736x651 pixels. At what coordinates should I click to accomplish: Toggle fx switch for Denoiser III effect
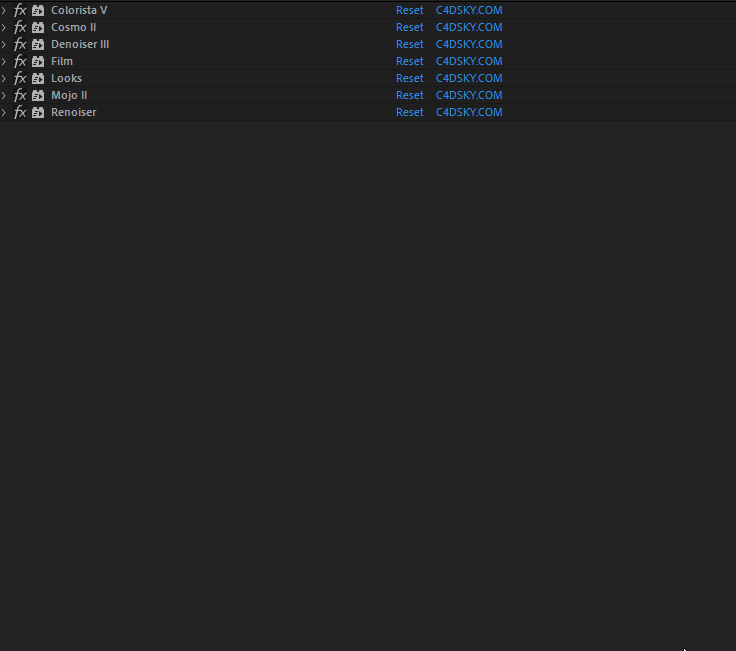point(20,44)
